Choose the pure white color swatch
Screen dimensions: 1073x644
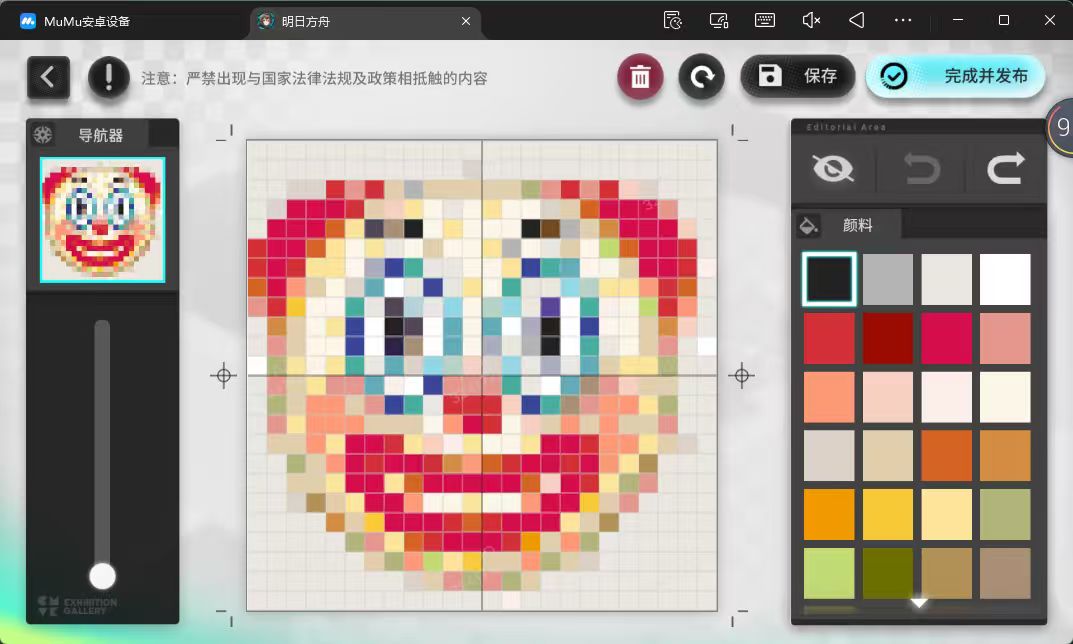[1005, 279]
